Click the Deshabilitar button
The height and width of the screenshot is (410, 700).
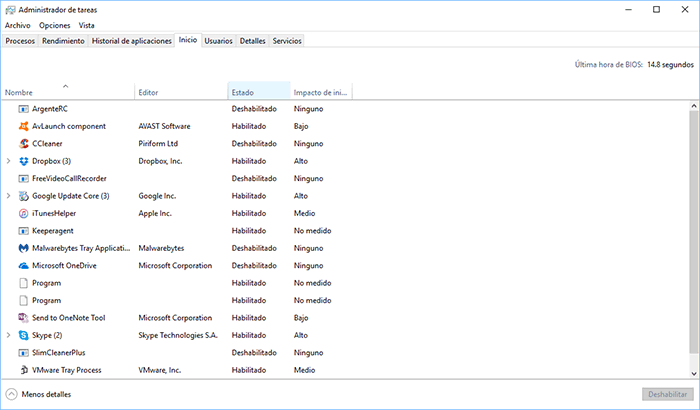point(668,394)
